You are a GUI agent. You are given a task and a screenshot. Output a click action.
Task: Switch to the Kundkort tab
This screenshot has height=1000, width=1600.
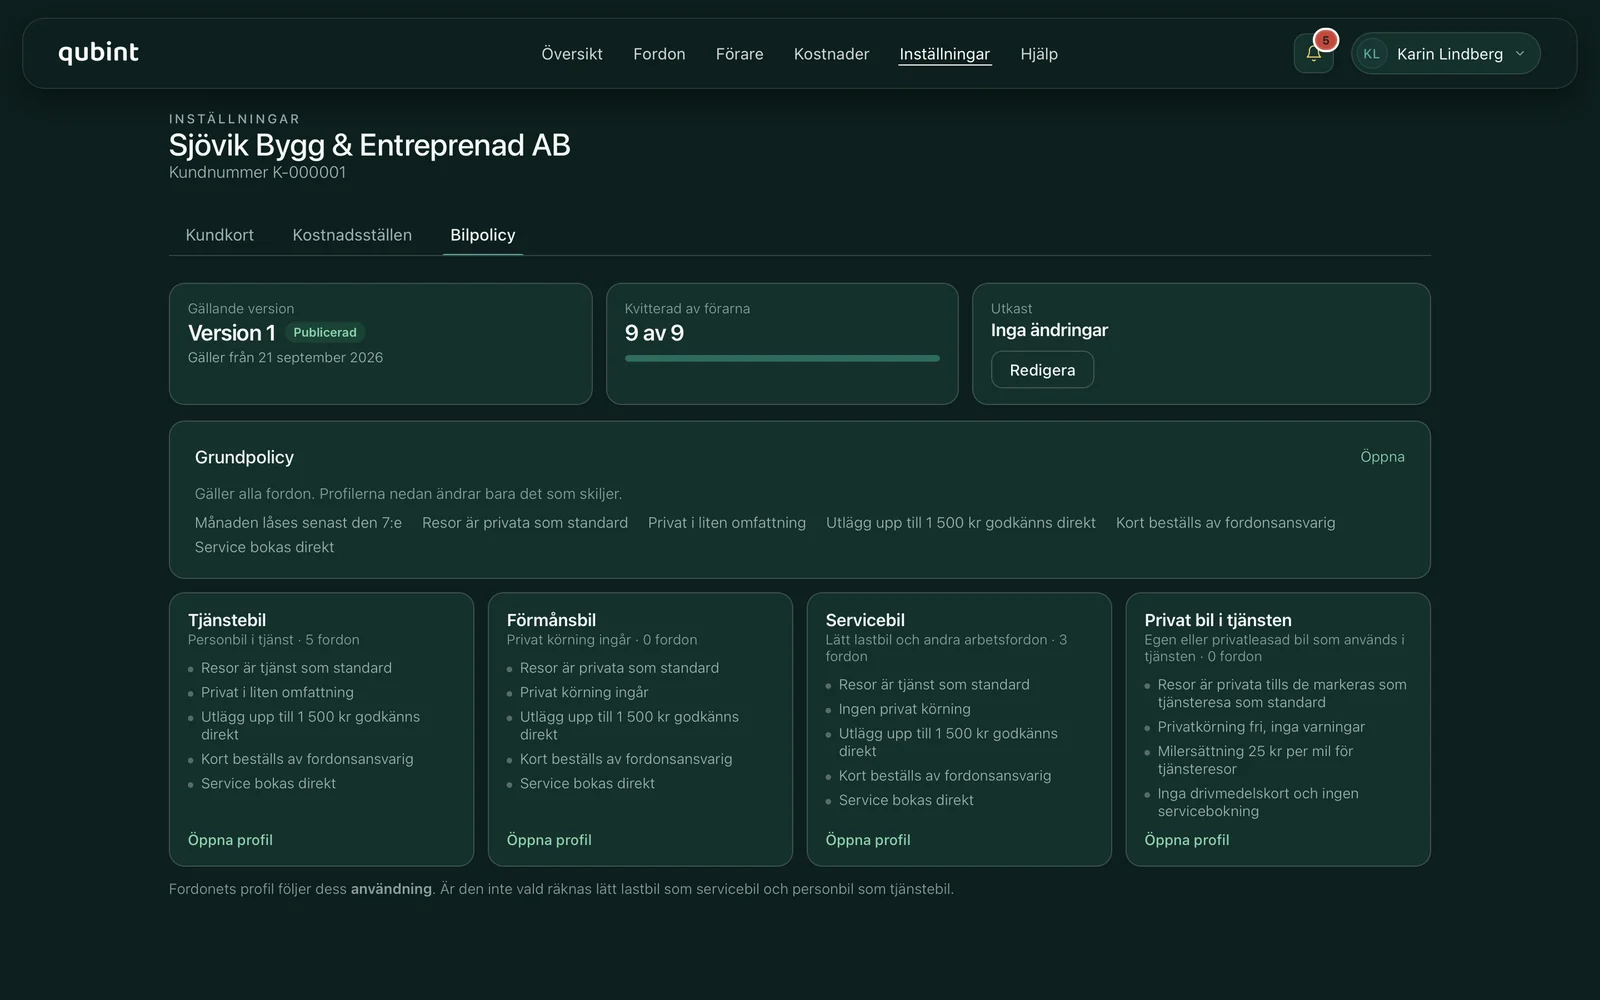click(219, 235)
